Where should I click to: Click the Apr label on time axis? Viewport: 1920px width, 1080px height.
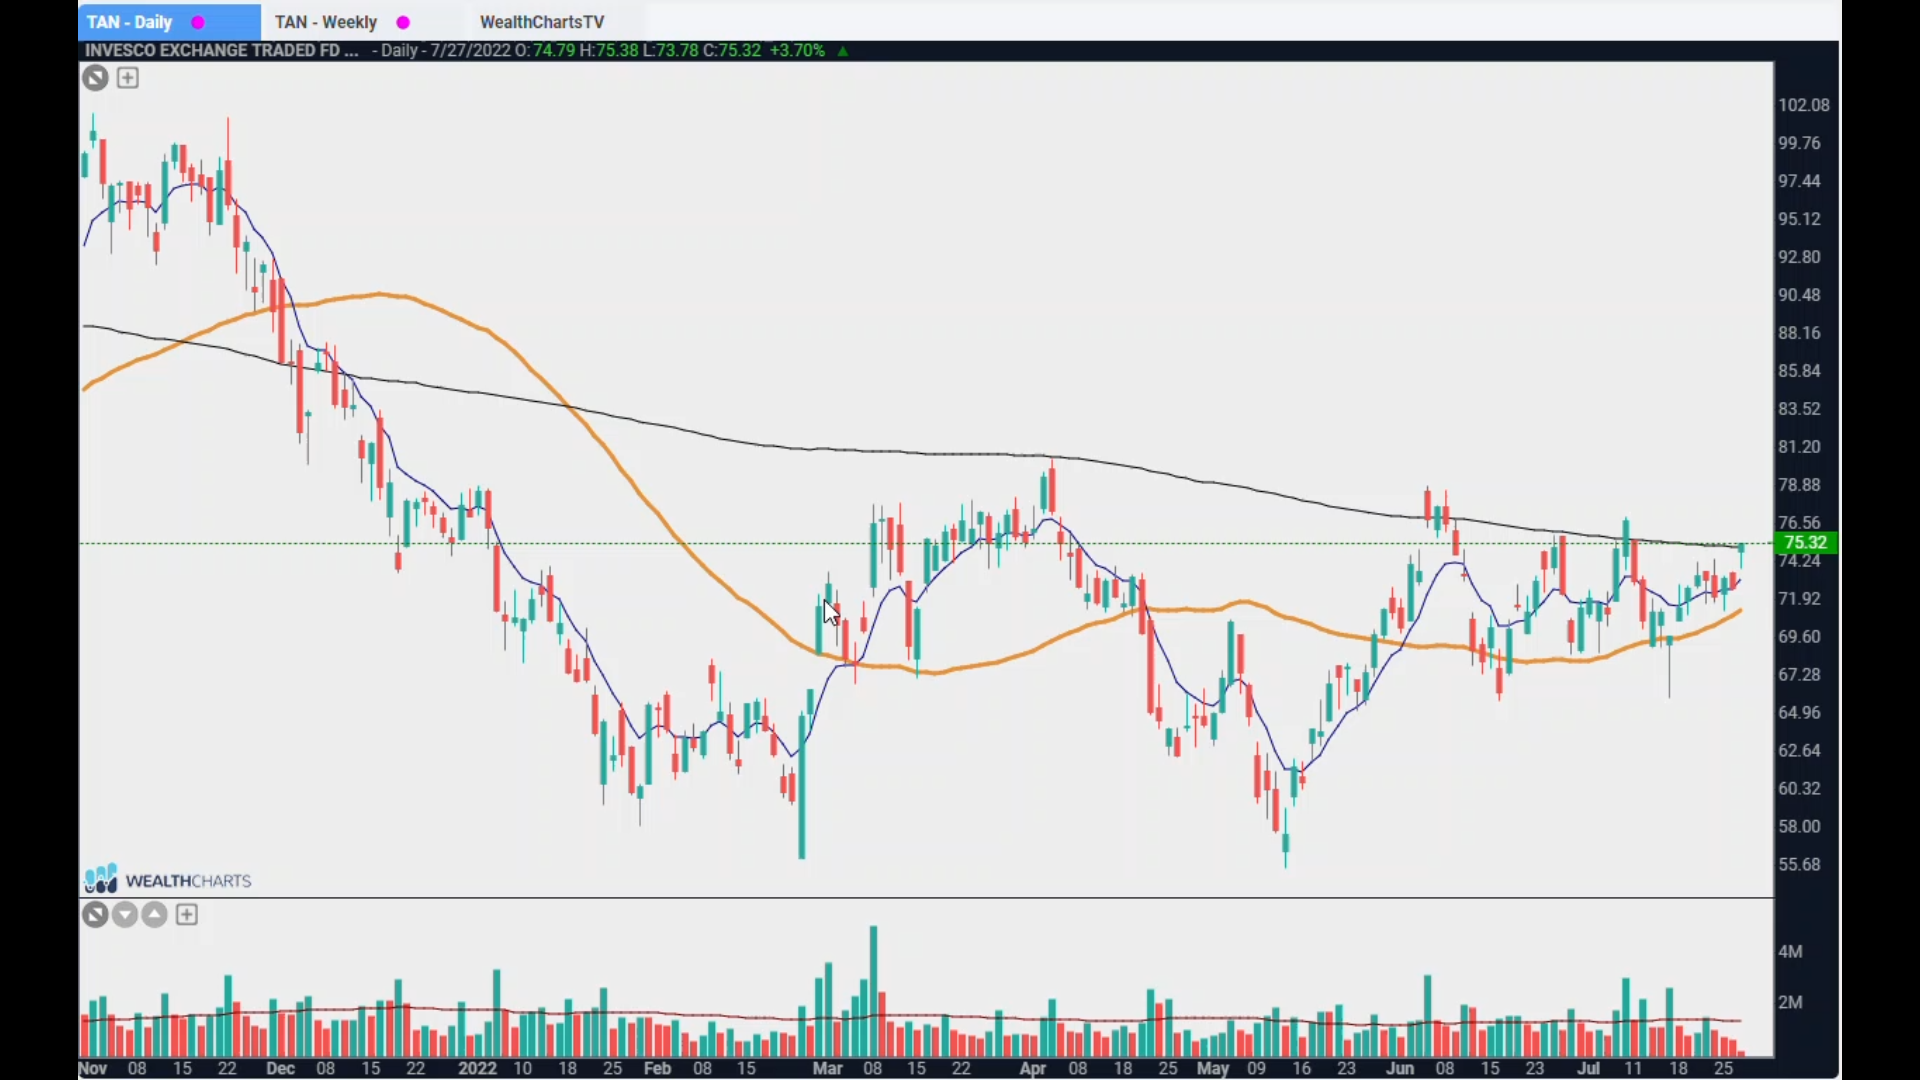1032,1069
